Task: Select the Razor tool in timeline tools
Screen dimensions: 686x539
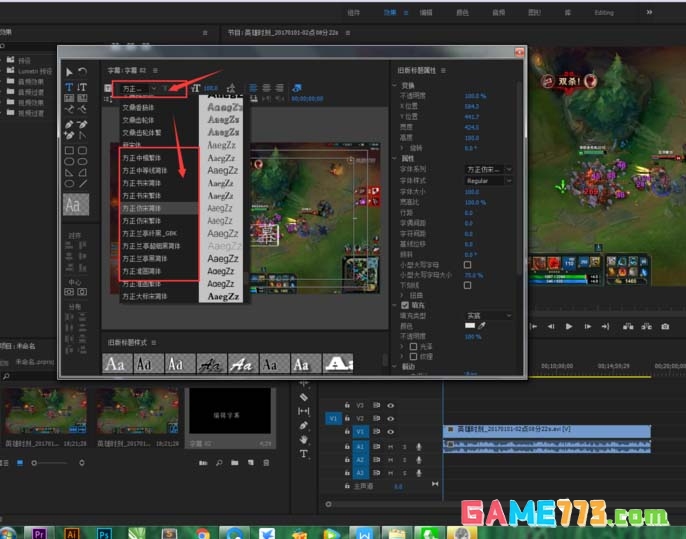Action: [304, 397]
